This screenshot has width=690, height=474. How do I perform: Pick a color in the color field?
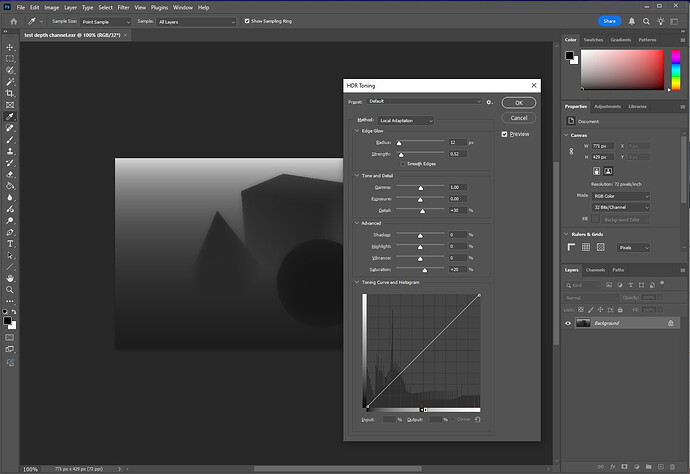(623, 70)
